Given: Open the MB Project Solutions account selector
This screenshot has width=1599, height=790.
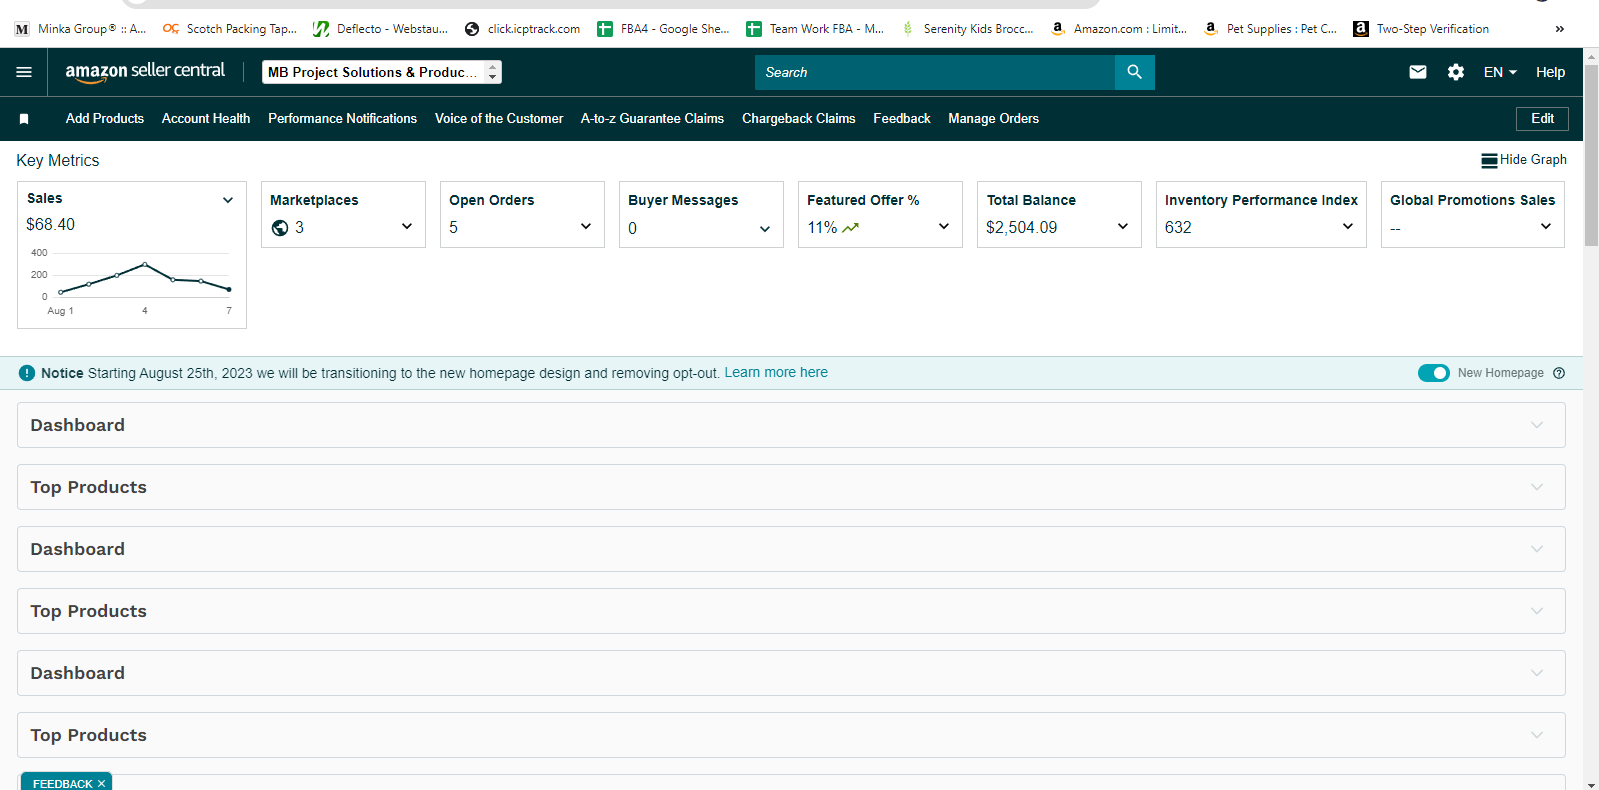Looking at the screenshot, I should pos(382,72).
